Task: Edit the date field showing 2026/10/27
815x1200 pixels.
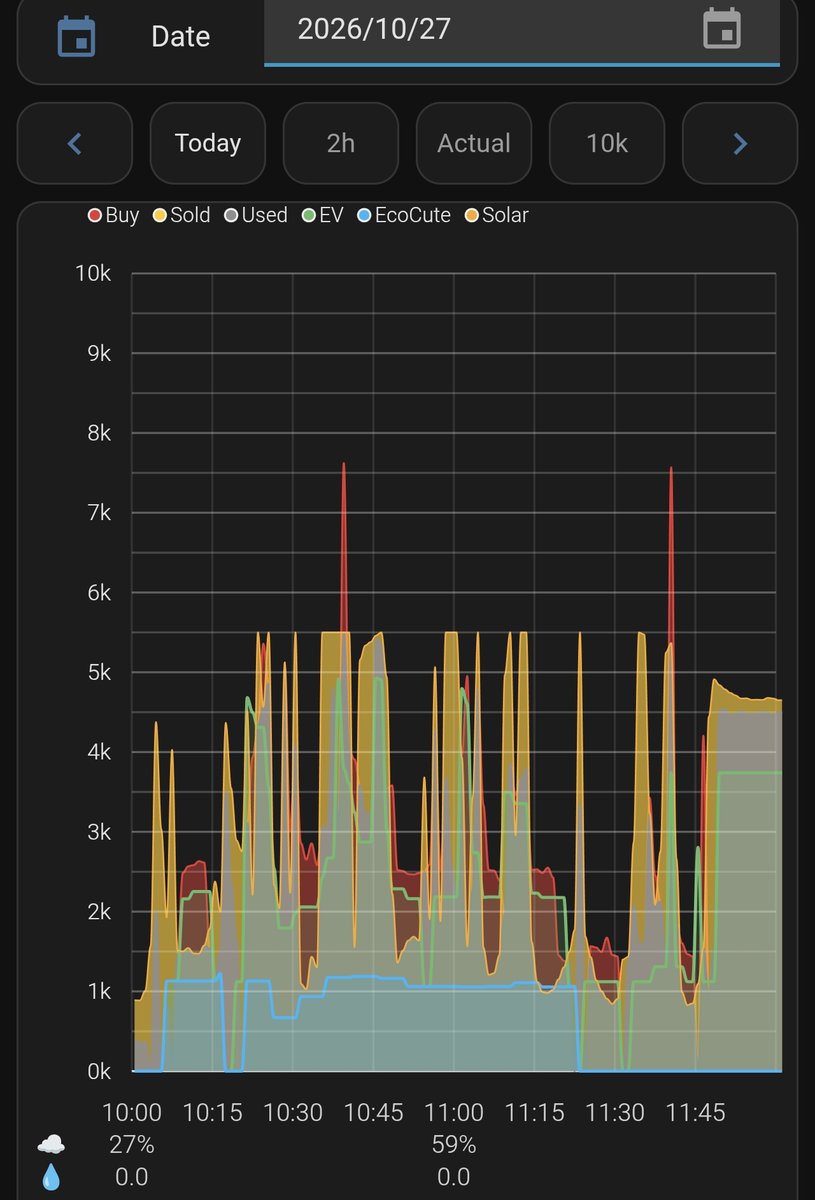Action: 522,31
